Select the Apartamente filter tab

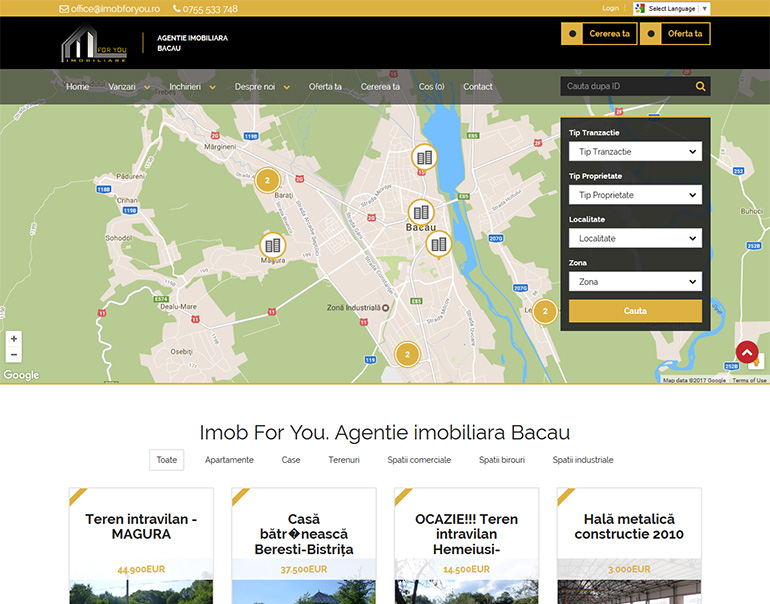[x=229, y=460]
